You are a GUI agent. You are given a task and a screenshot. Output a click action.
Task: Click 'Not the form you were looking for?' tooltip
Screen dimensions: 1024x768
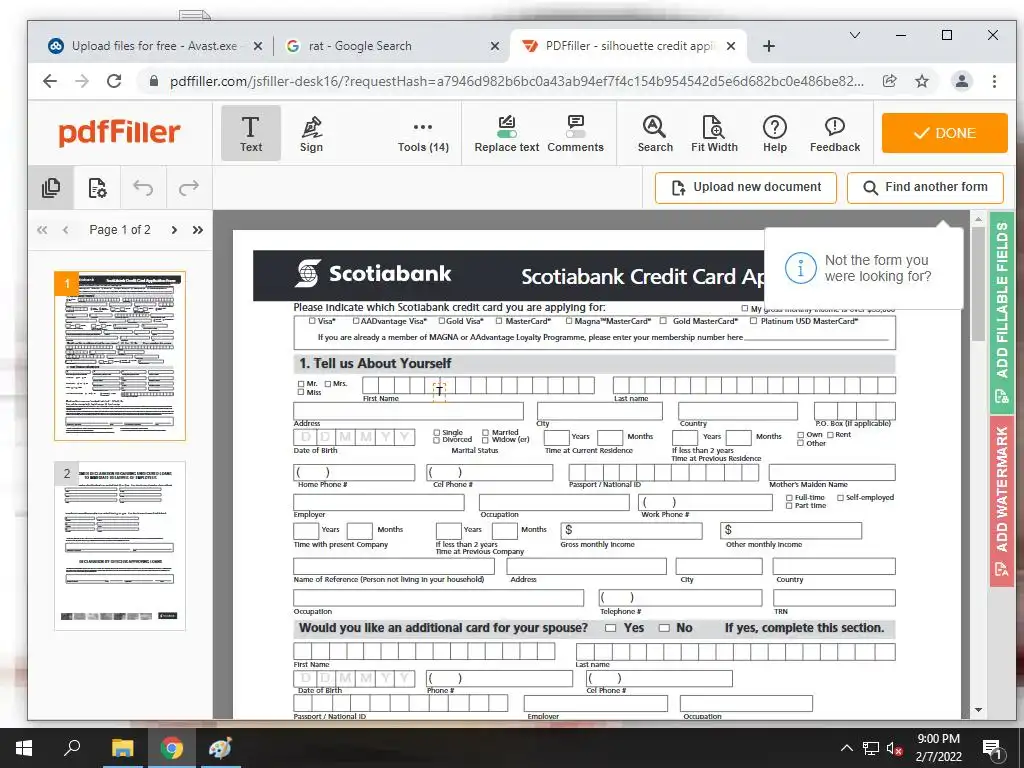tap(863, 268)
